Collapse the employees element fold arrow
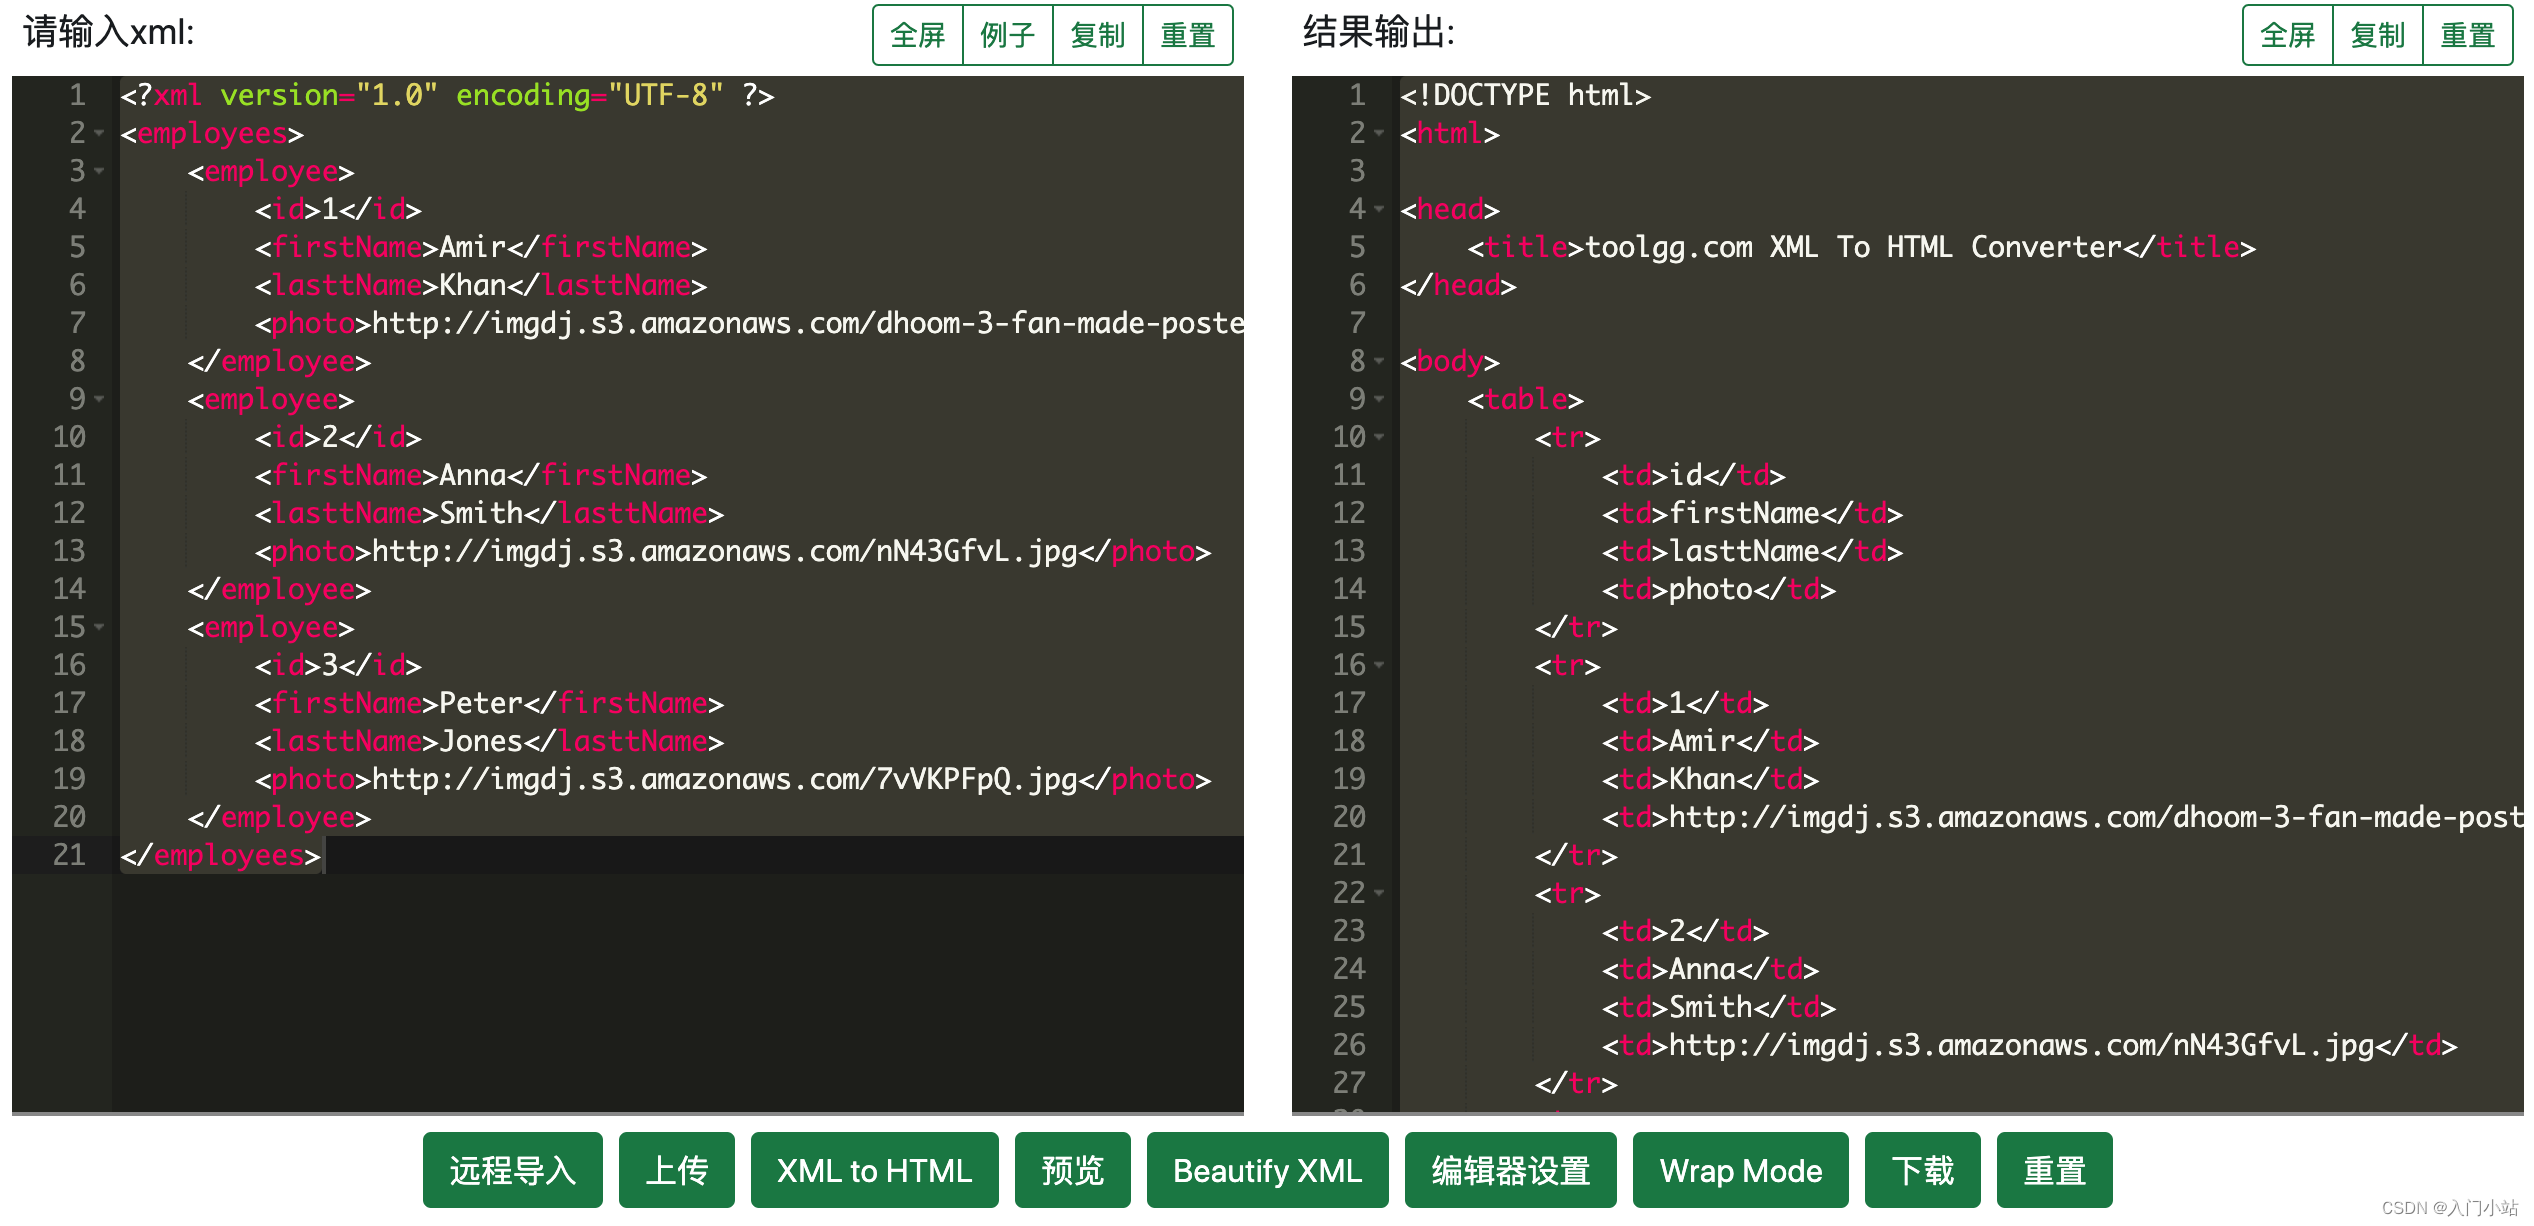The image size is (2534, 1226). tap(97, 133)
